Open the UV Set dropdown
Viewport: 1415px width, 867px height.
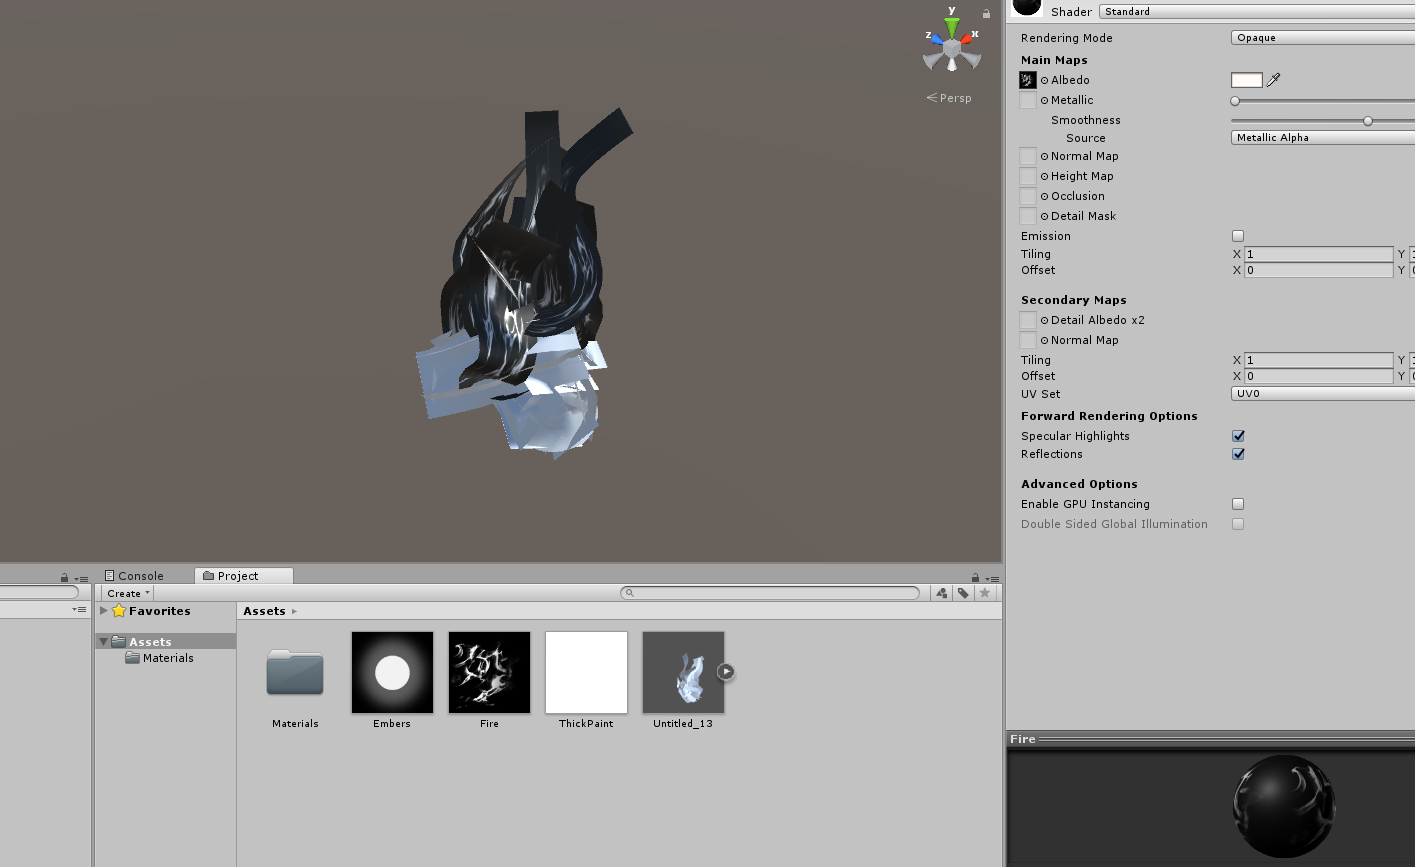point(1320,393)
